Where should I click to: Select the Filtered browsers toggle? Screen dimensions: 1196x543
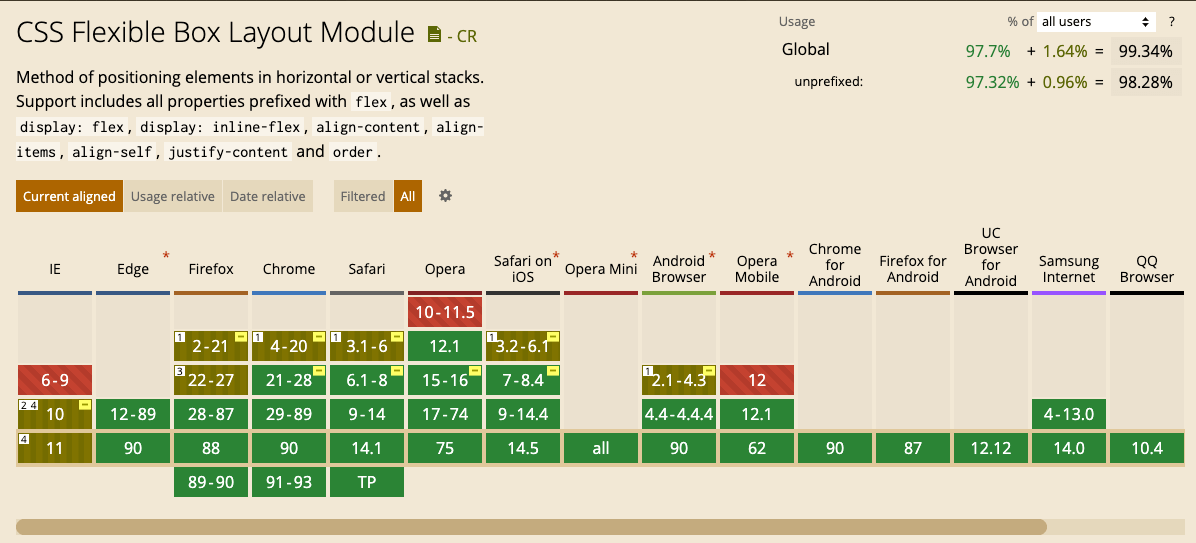tap(362, 197)
